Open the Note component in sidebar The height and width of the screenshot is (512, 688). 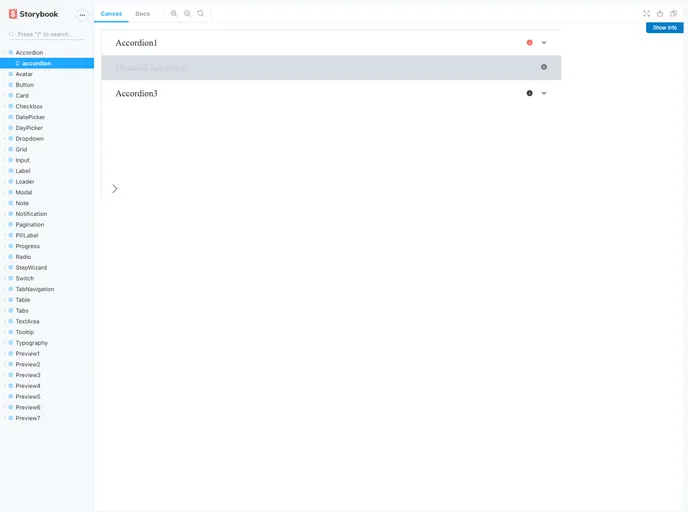[22, 203]
